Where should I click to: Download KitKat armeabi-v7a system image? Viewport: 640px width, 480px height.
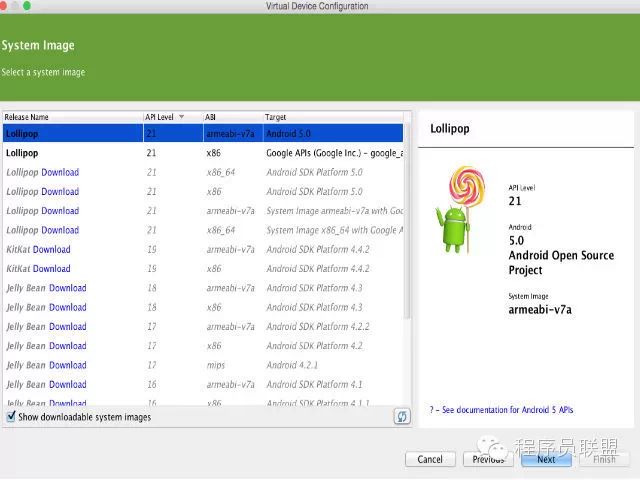51,249
